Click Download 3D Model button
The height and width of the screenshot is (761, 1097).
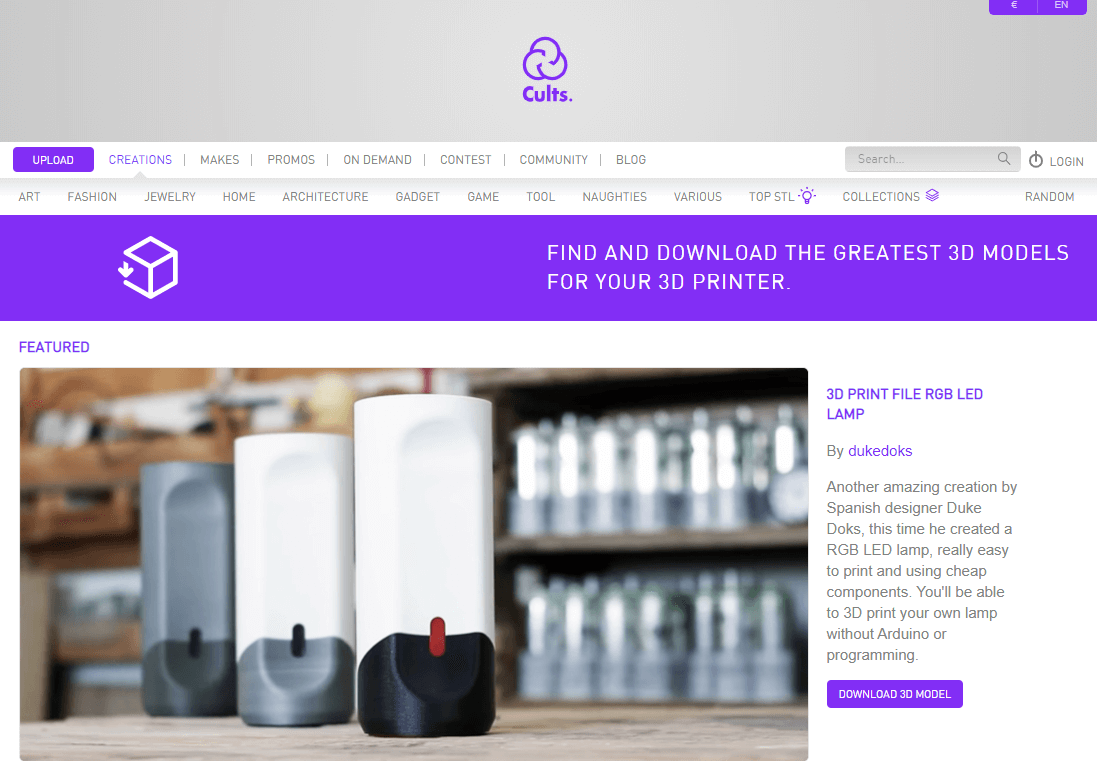tap(894, 694)
